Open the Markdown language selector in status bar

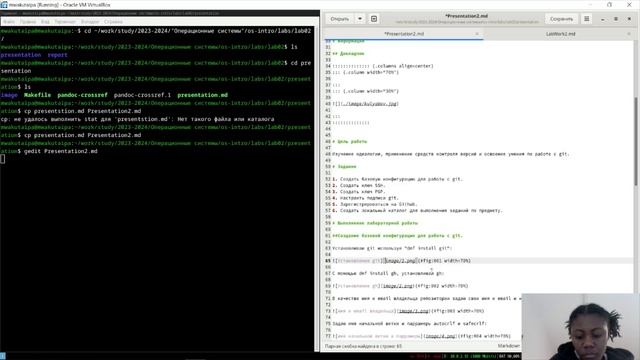[509, 346]
